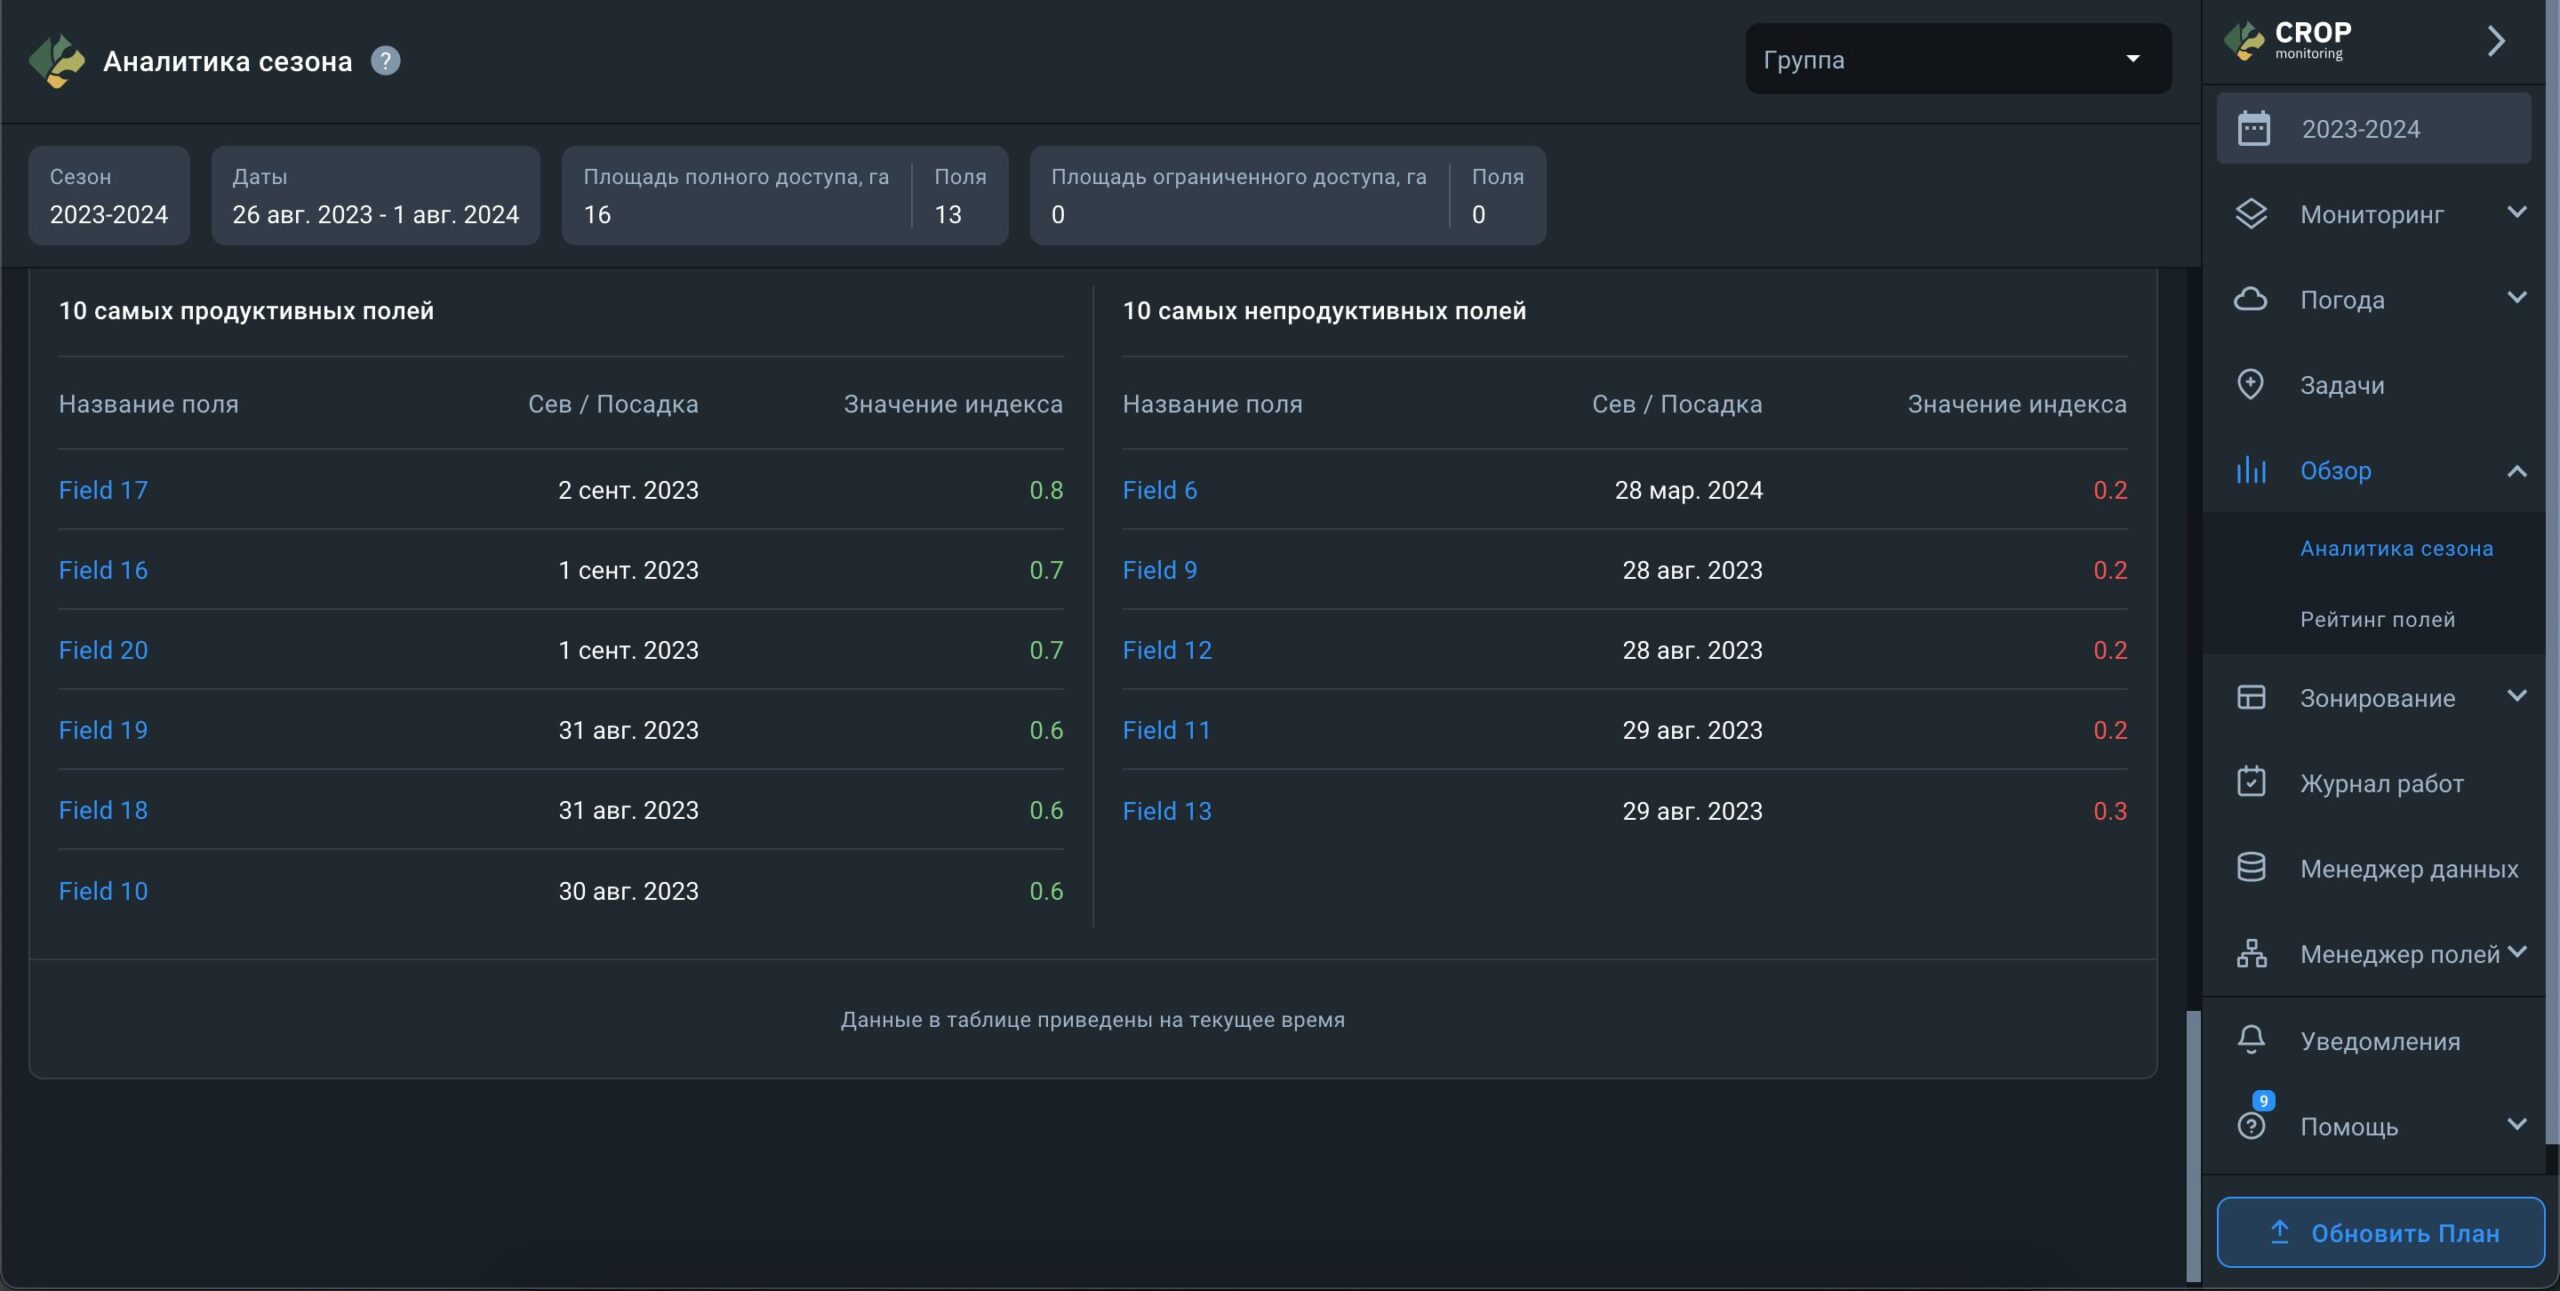The image size is (2560, 1291).
Task: Open the Field 17 link
Action: [x=103, y=490]
